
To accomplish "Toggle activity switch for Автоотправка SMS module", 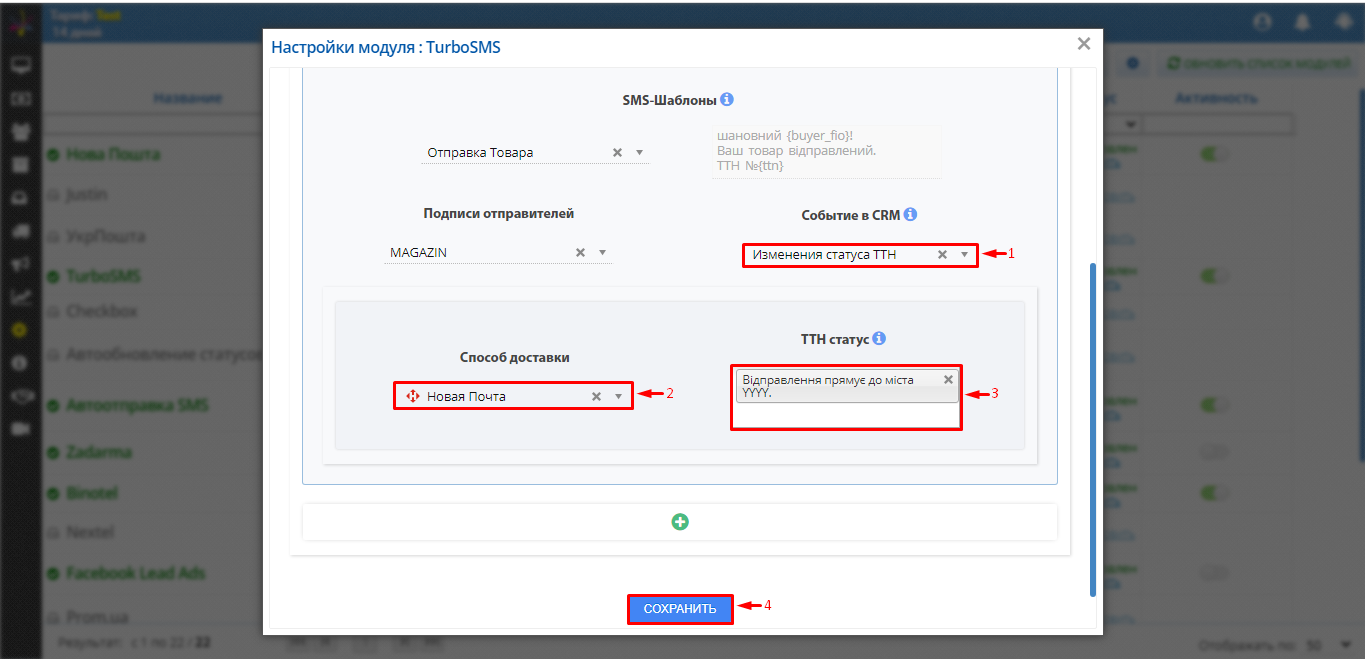I will tap(1214, 405).
